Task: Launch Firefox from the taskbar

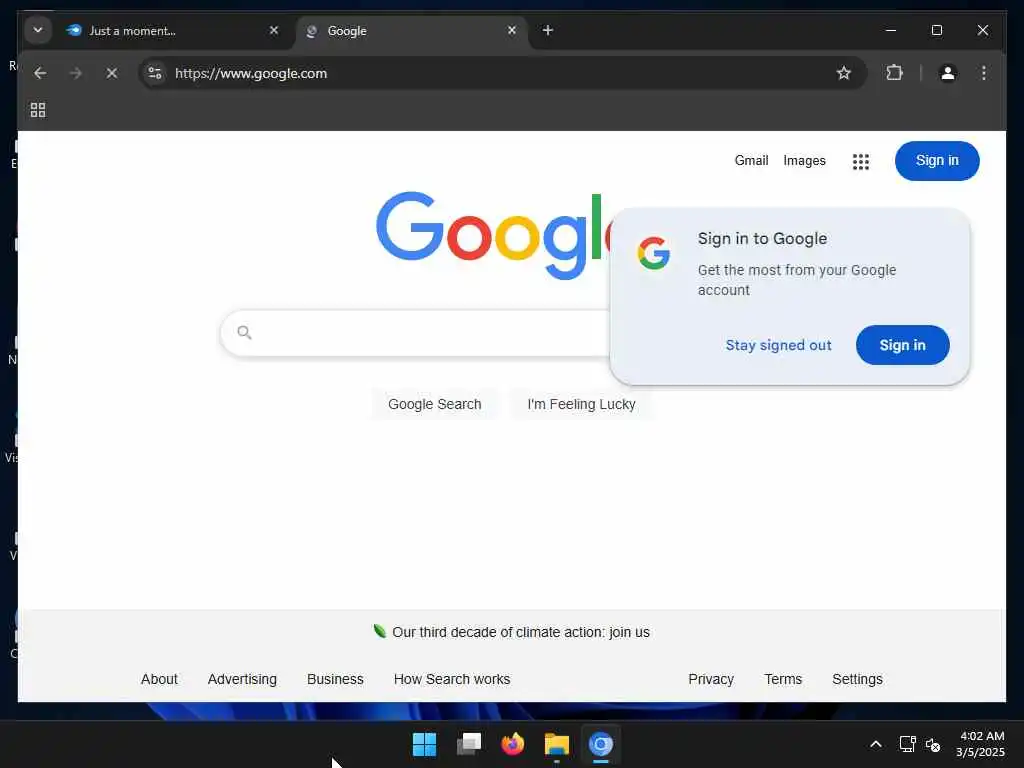Action: coord(513,744)
